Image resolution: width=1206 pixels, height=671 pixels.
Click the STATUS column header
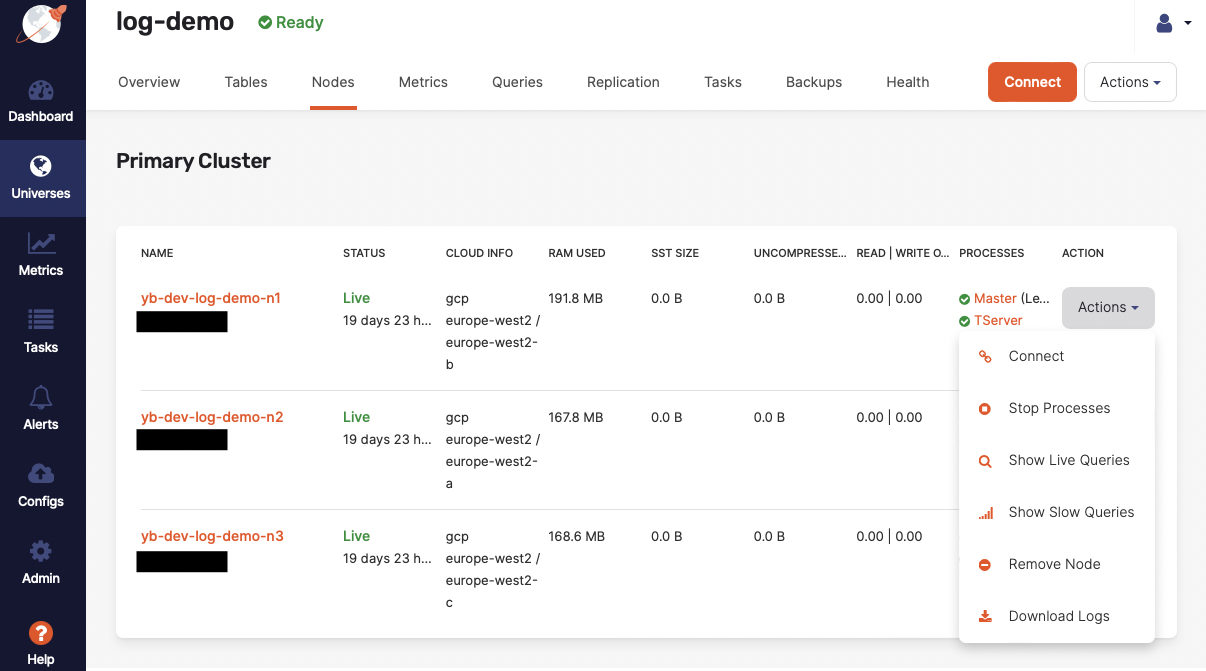tap(364, 253)
